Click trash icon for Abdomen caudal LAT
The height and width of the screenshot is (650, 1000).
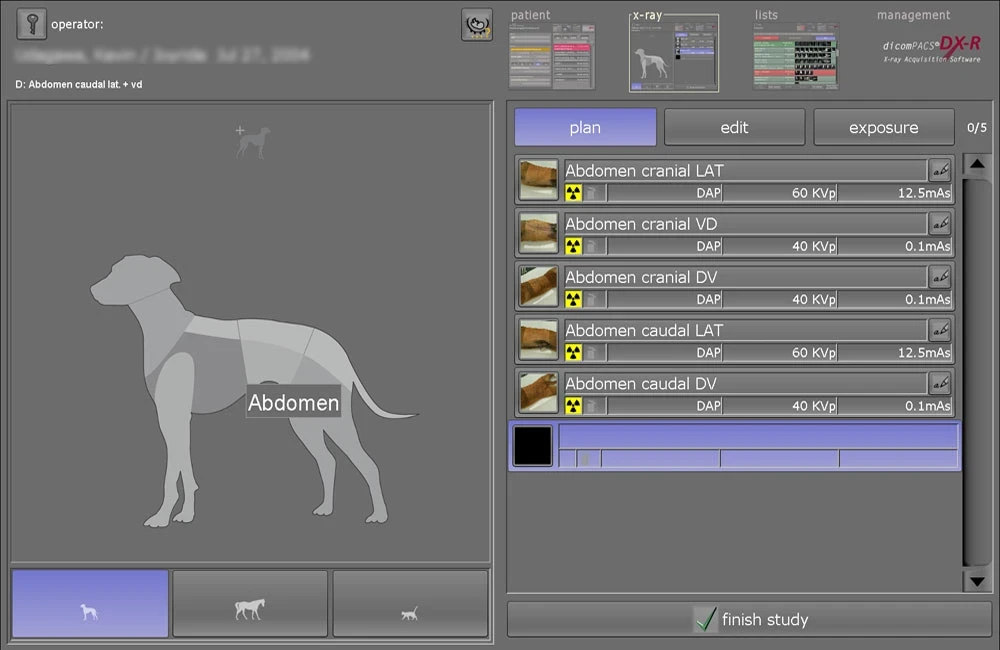(x=593, y=352)
